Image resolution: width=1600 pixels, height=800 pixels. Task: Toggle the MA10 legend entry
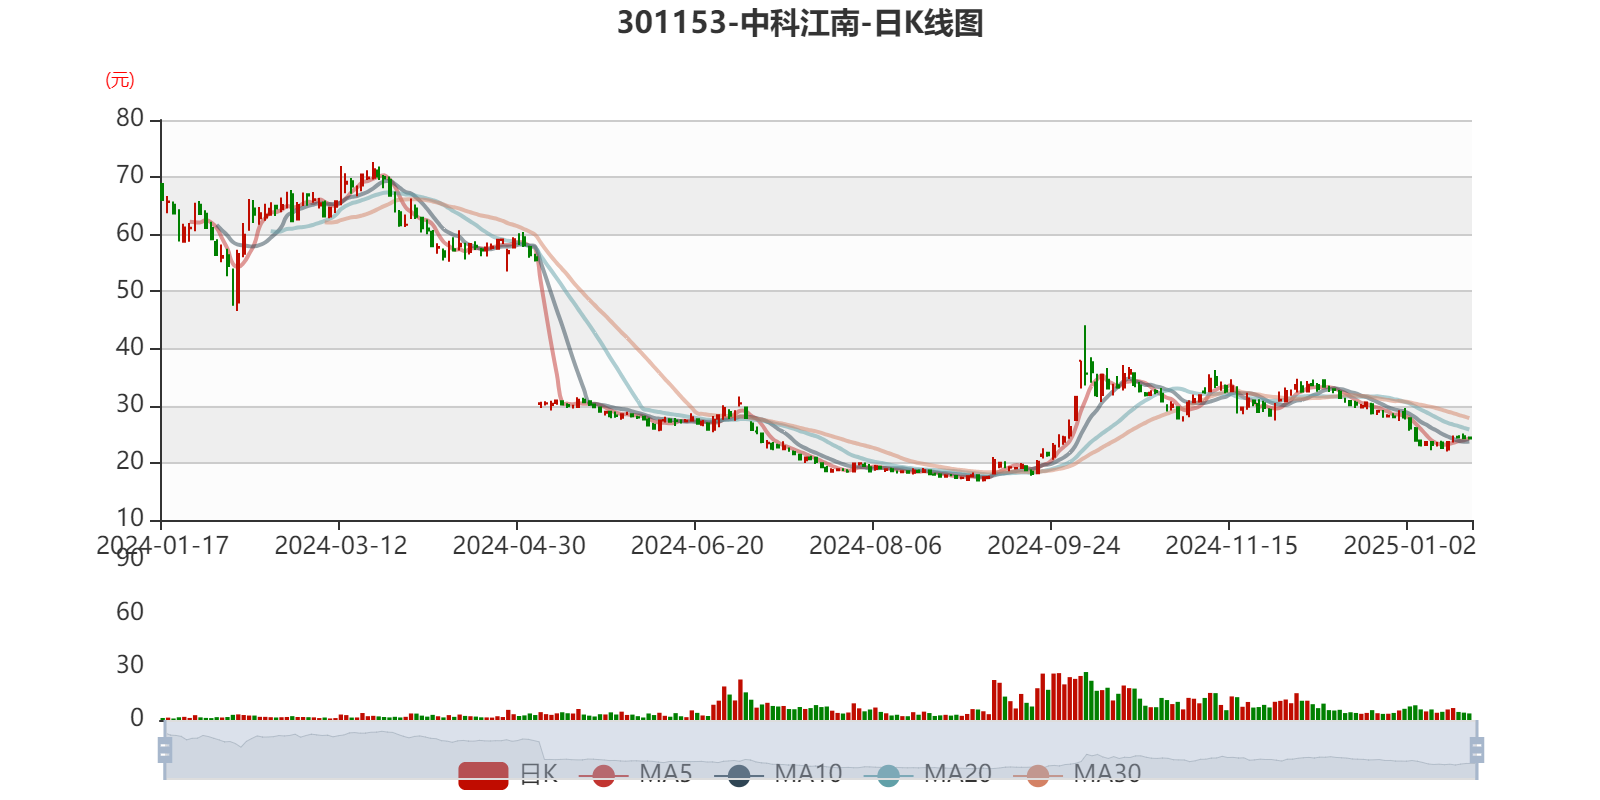[x=778, y=774]
